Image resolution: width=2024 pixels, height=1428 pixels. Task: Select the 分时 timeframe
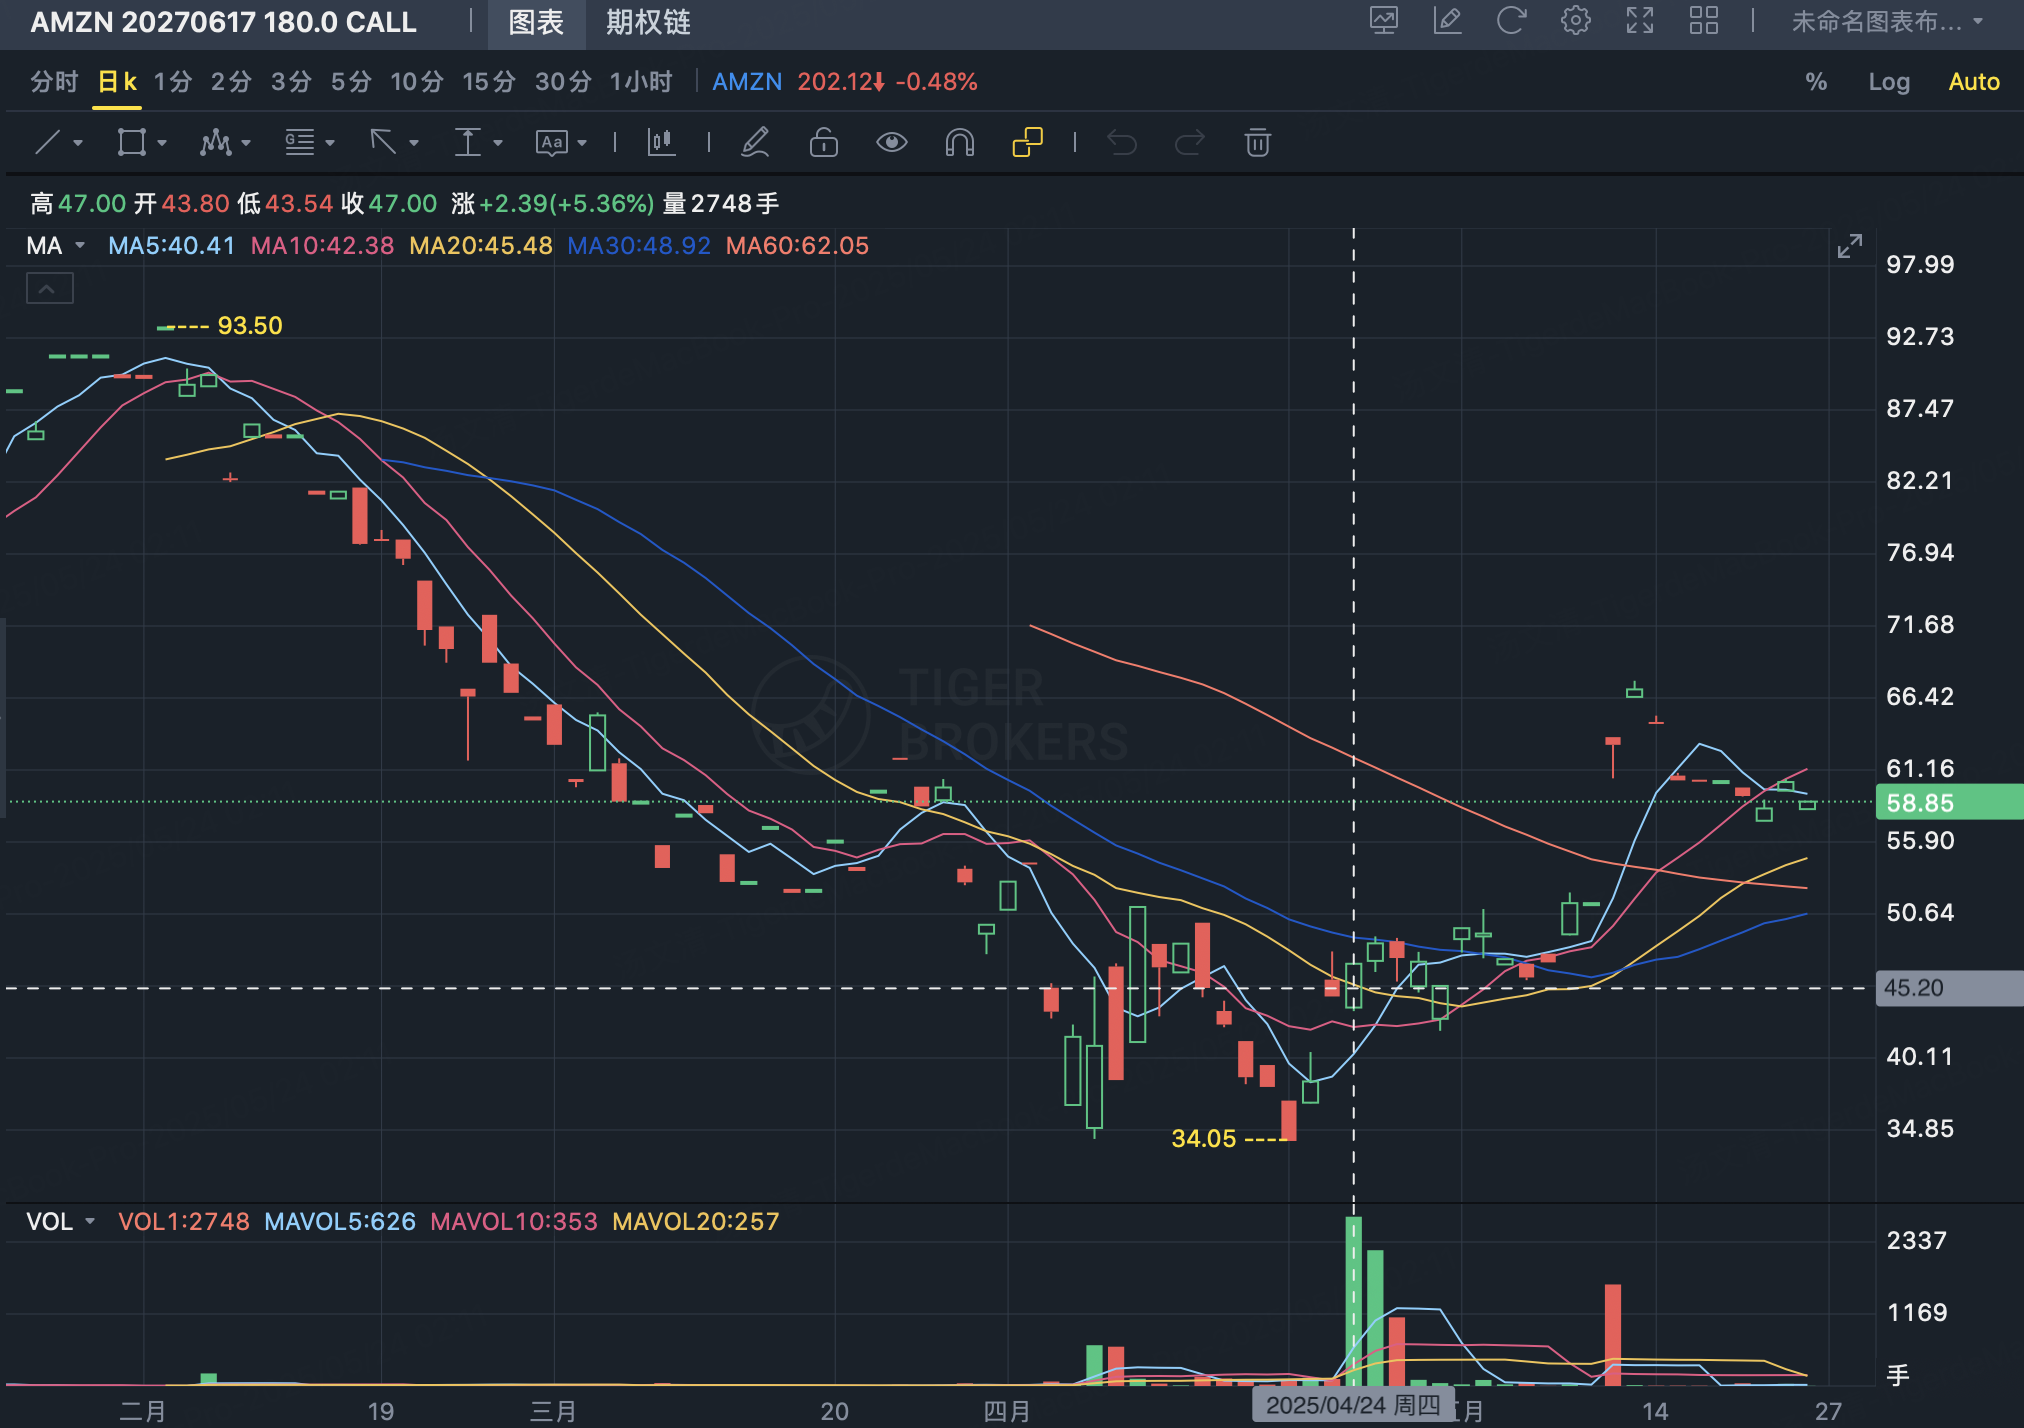pyautogui.click(x=54, y=82)
